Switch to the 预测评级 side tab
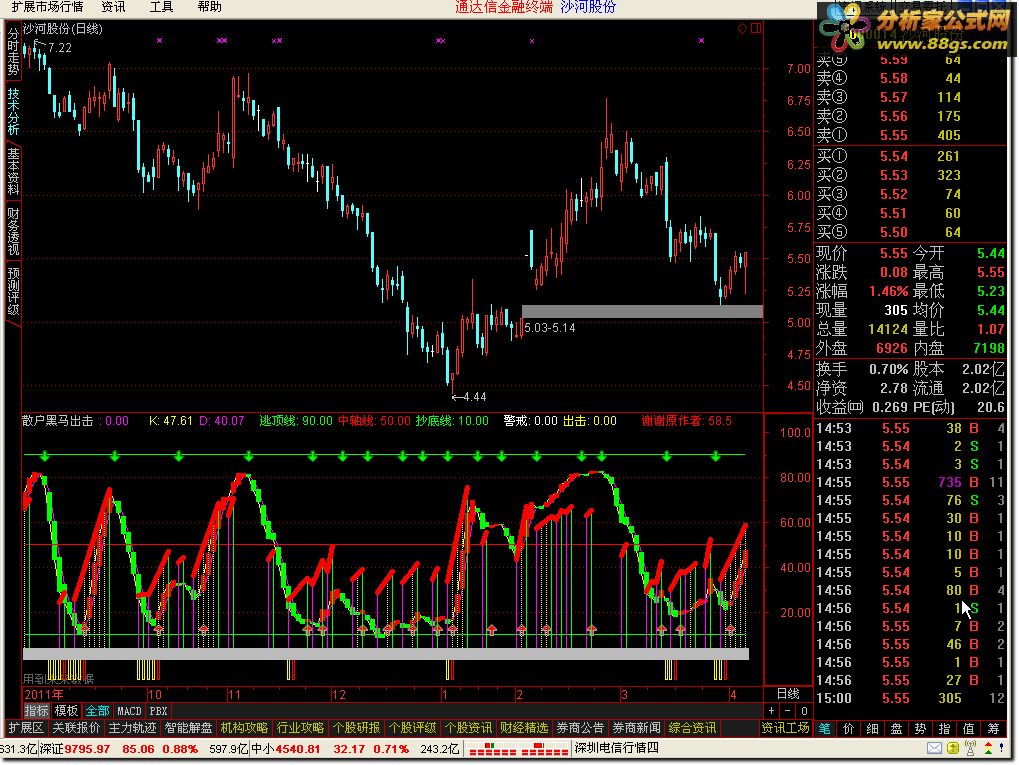The image size is (1019, 765). point(13,291)
